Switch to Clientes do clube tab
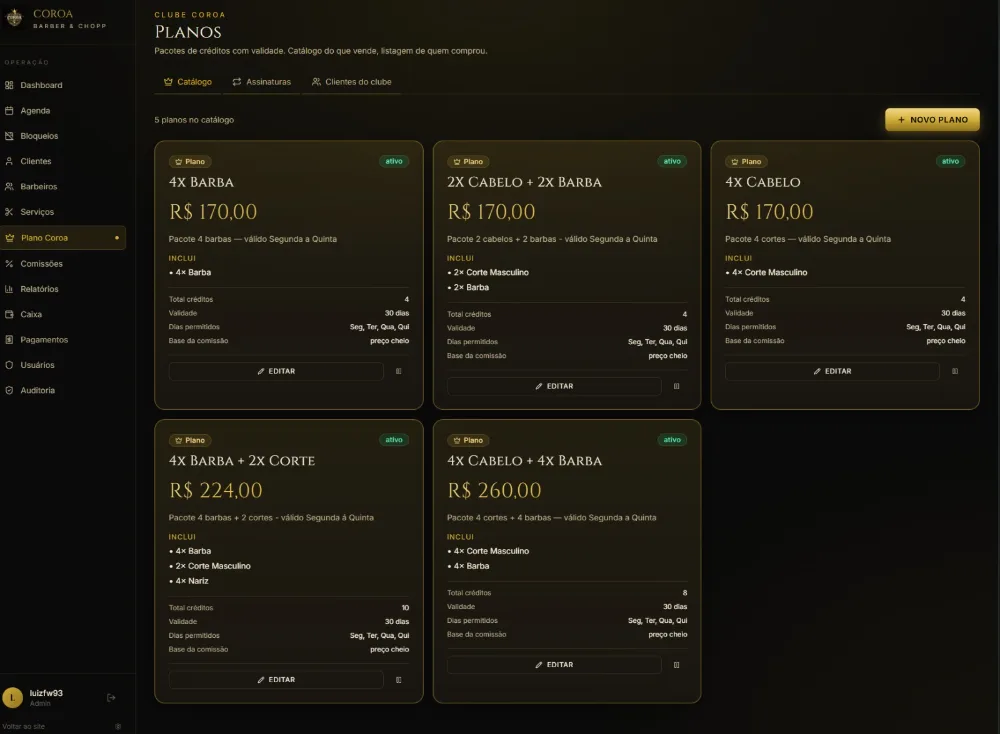 351,82
